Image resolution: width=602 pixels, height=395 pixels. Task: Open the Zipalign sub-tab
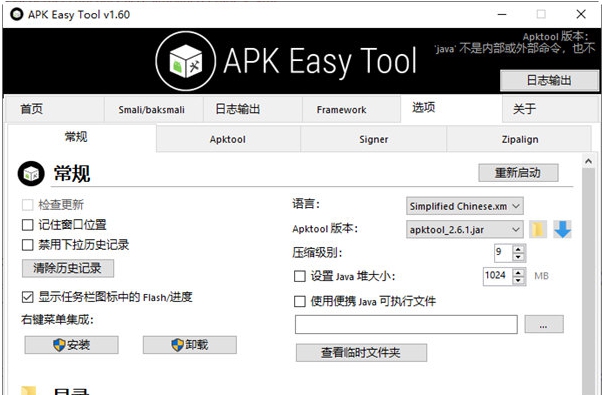(x=519, y=139)
